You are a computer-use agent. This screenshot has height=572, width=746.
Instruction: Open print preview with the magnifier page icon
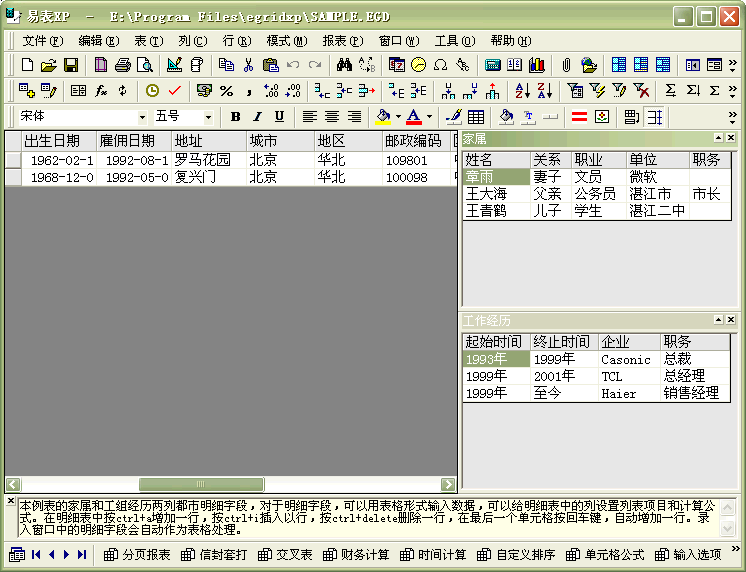[x=145, y=65]
